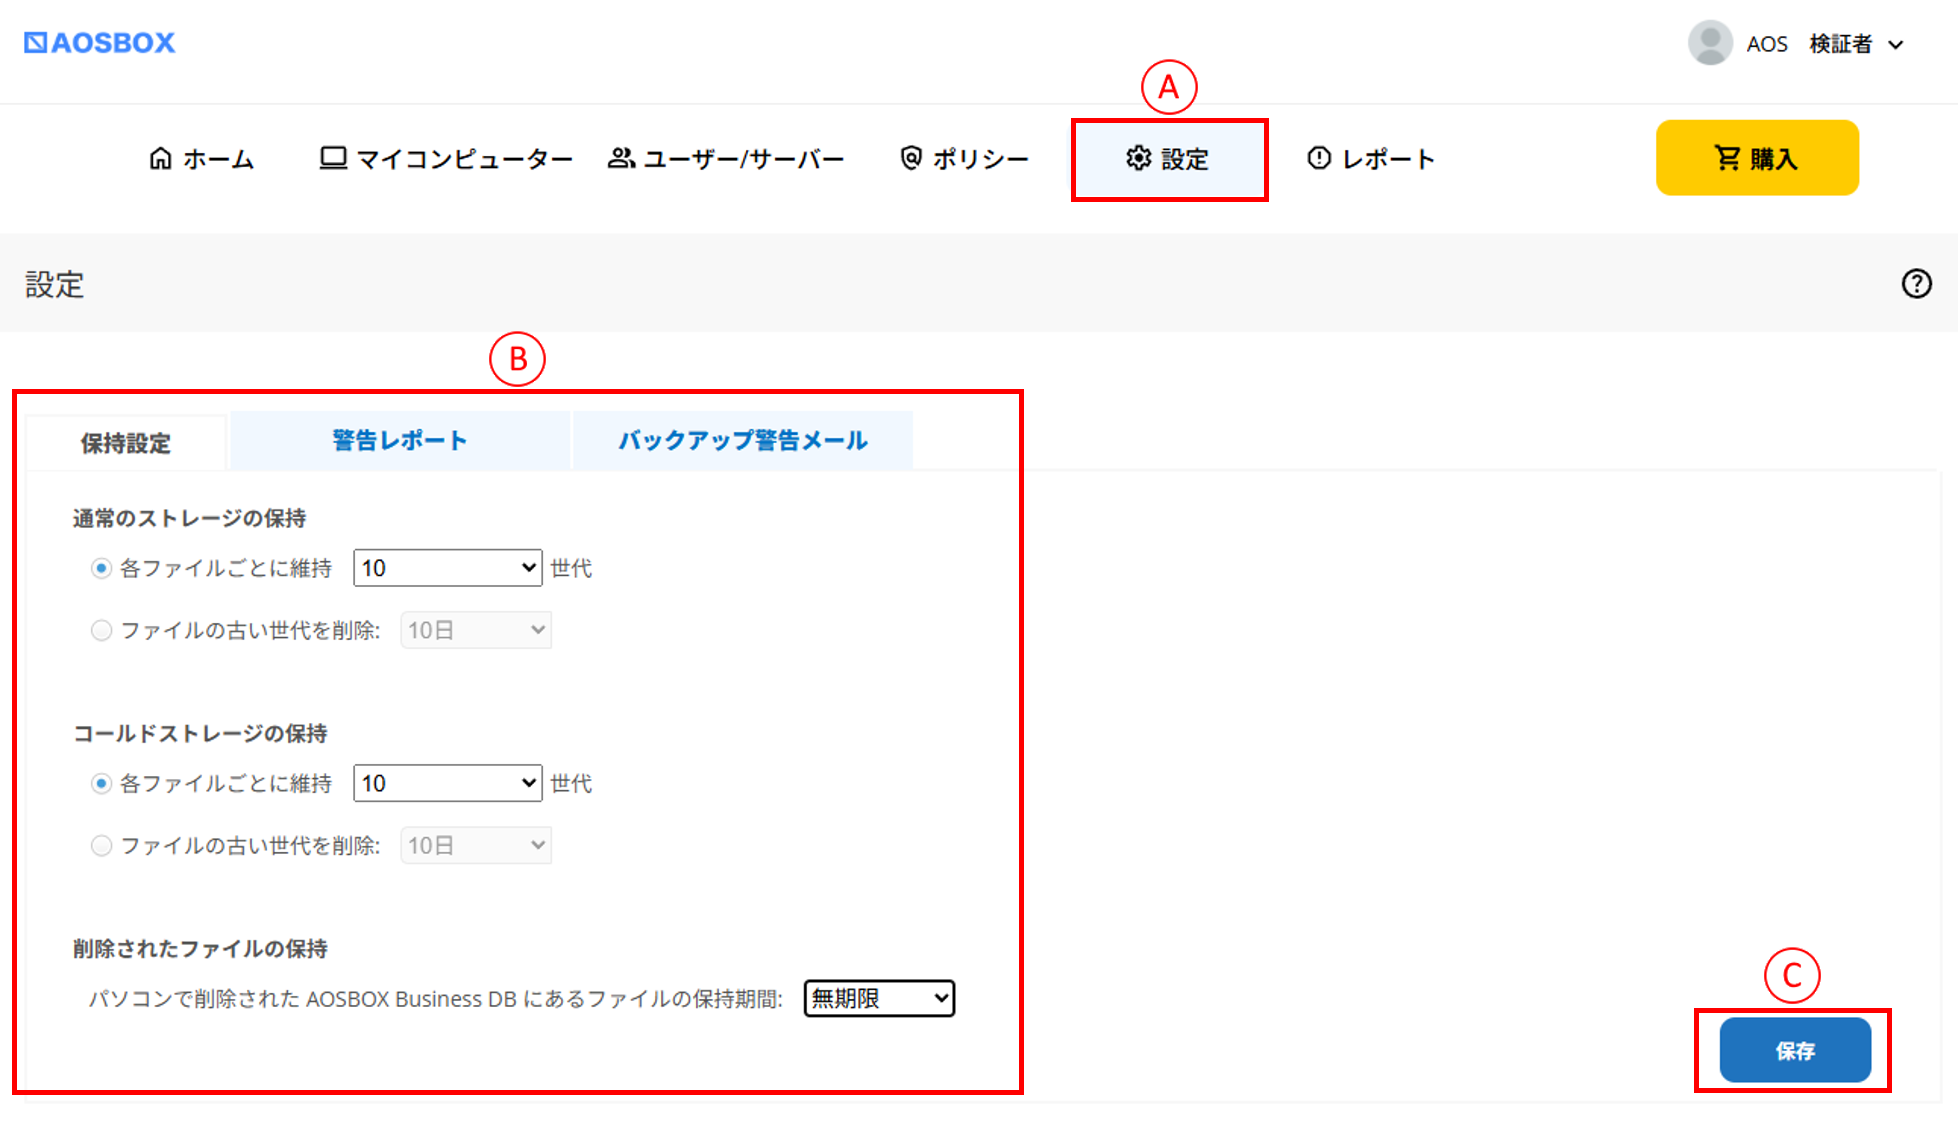1958x1125 pixels.
Task: Click the コールドストレージの保持 heading
Action: pos(200,733)
